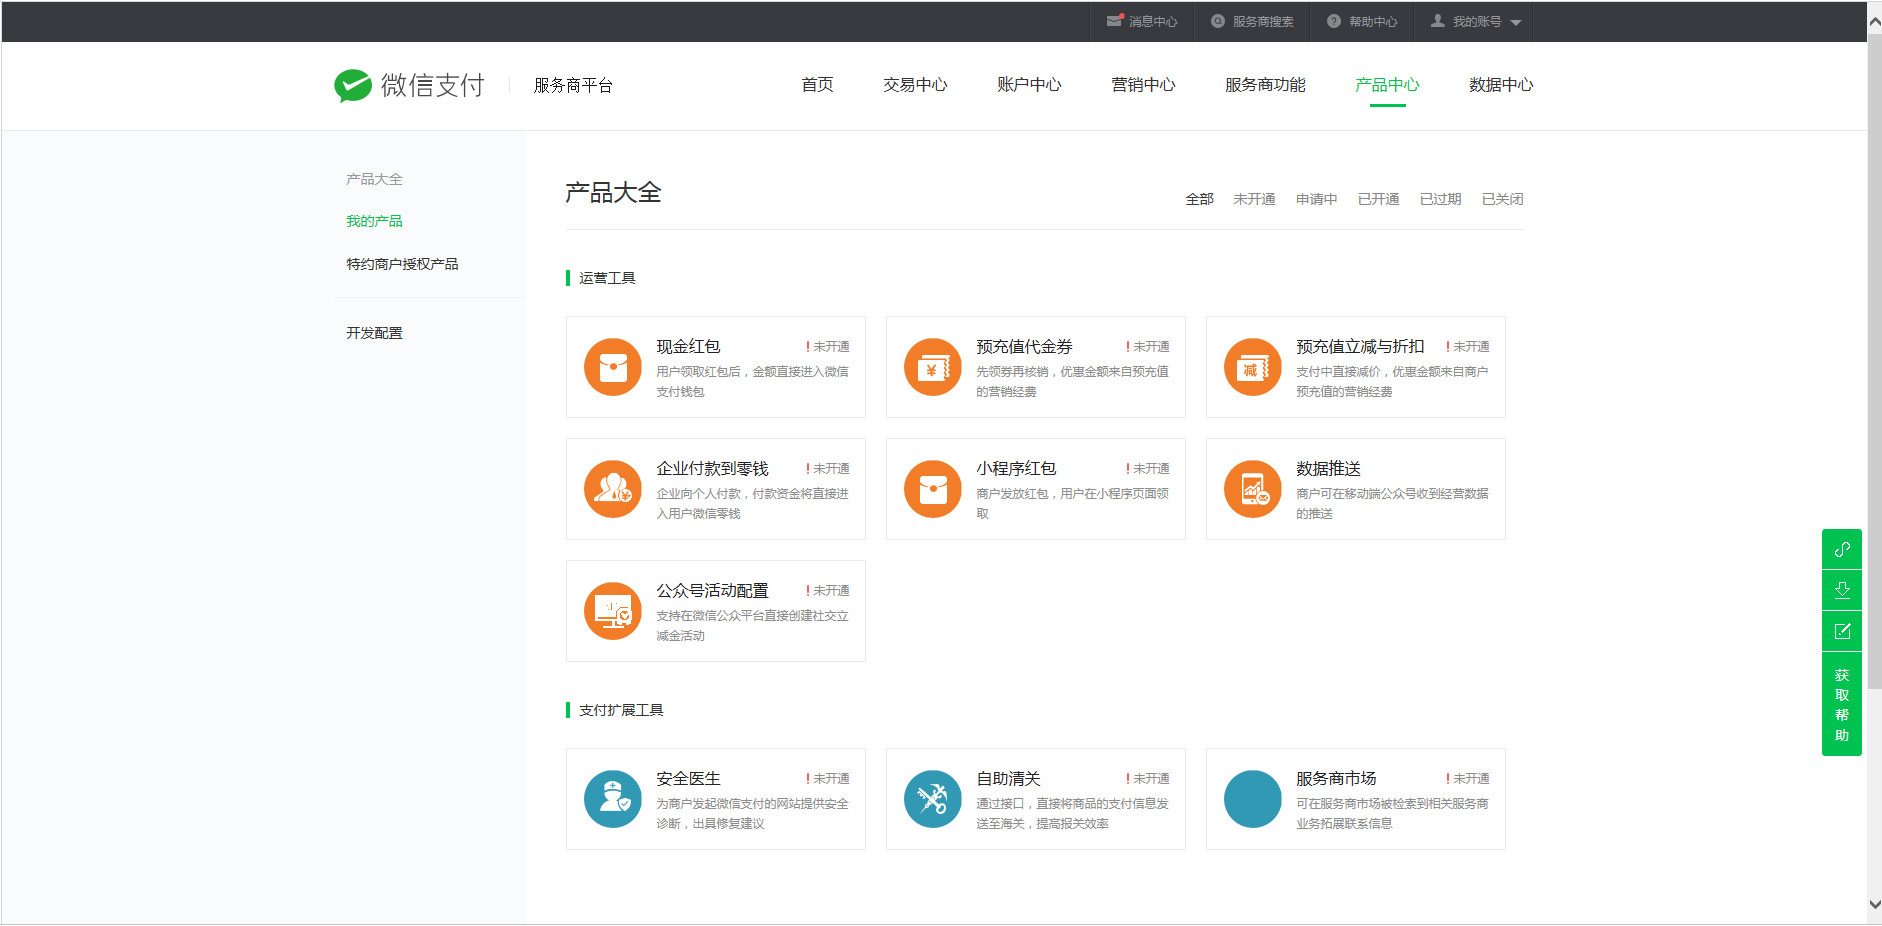Click the WeChat Pay logo
The image size is (1882, 926).
[409, 86]
